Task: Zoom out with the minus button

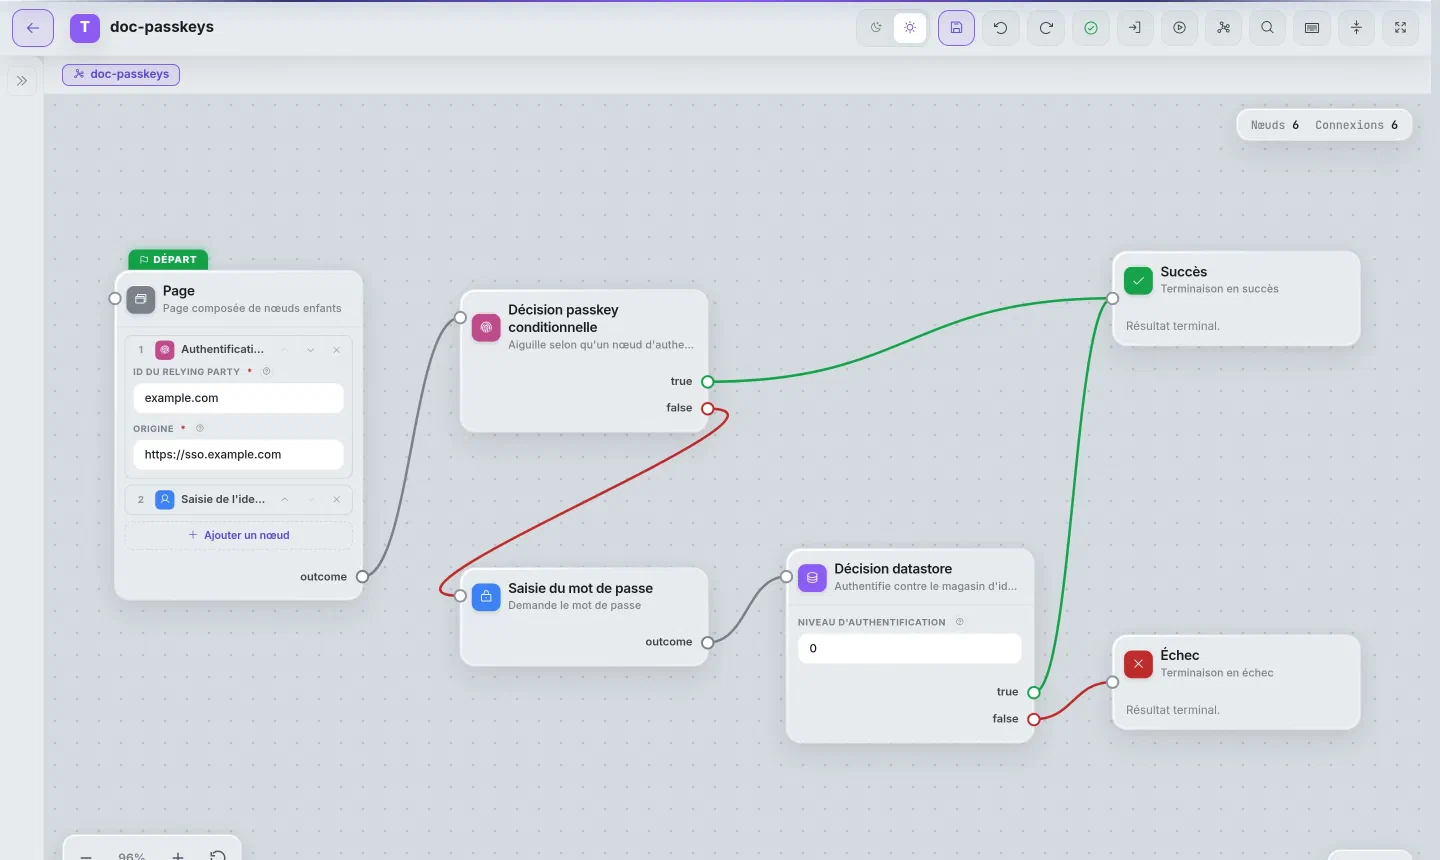Action: point(86,856)
